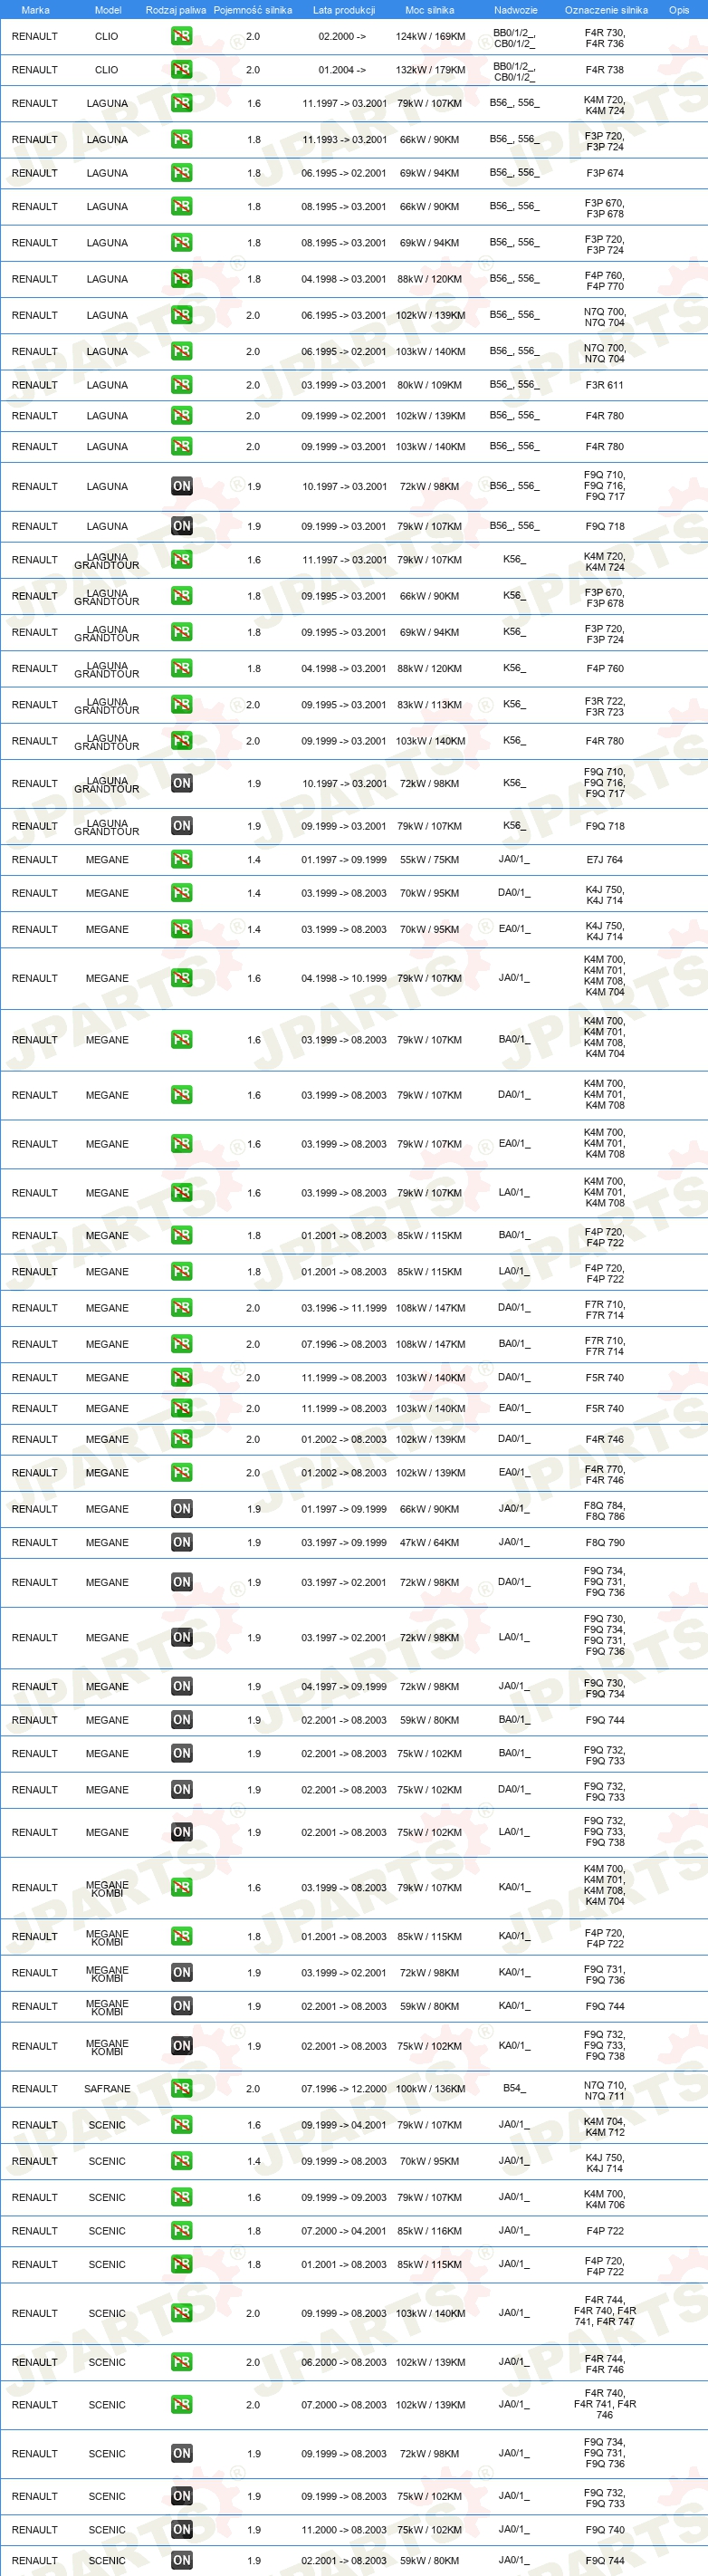Viewport: 708px width, 2576px height.
Task: Select the petrol icon for LAGUNA F3P 674
Action: click(x=181, y=173)
